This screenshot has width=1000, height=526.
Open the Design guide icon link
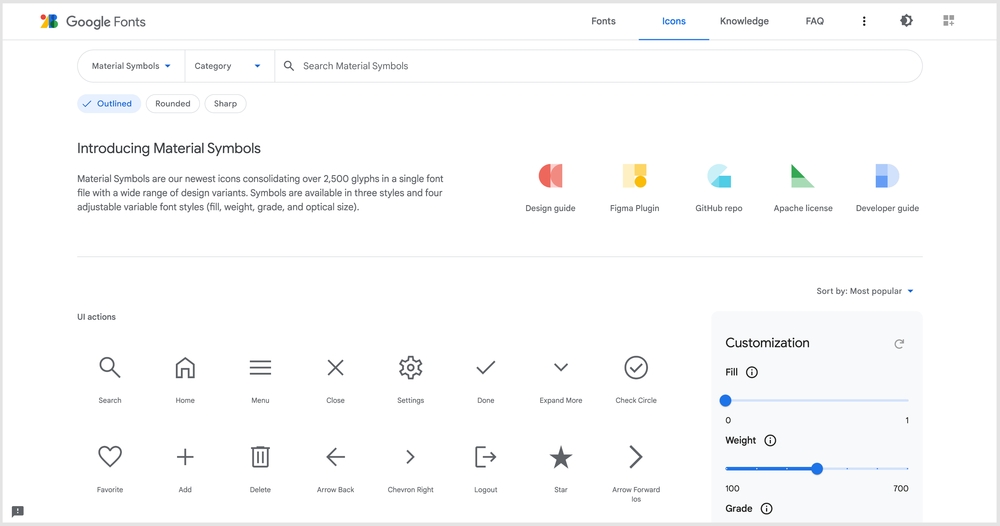pyautogui.click(x=550, y=176)
